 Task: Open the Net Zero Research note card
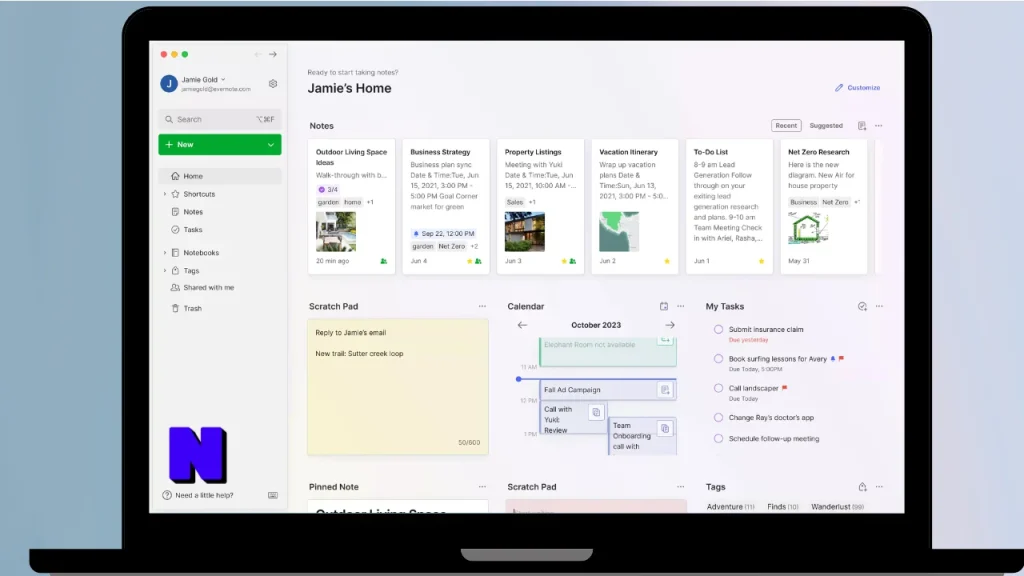coord(824,206)
